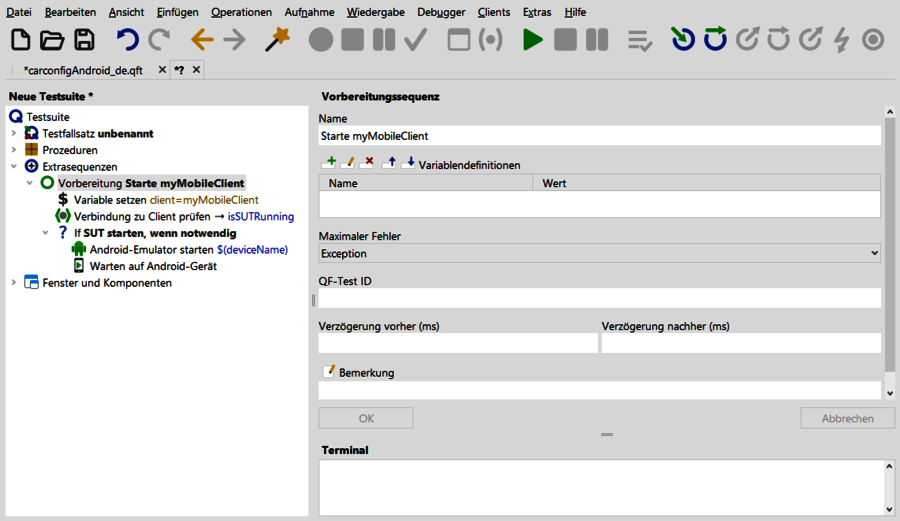Expand the Prozeduren tree node
The image size is (900, 521).
[x=14, y=150]
